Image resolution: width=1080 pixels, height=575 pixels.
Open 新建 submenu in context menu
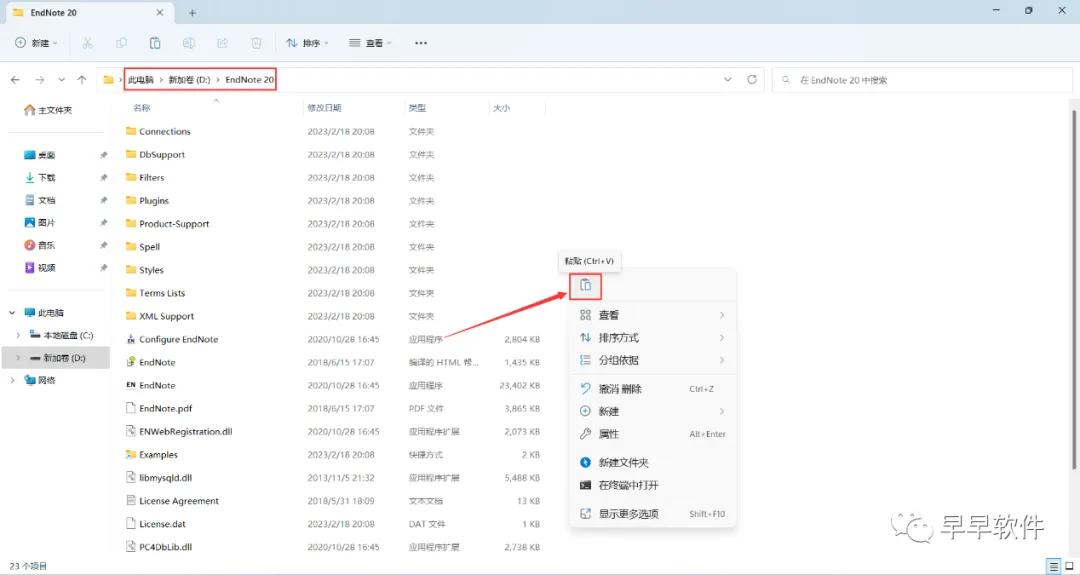(x=653, y=411)
